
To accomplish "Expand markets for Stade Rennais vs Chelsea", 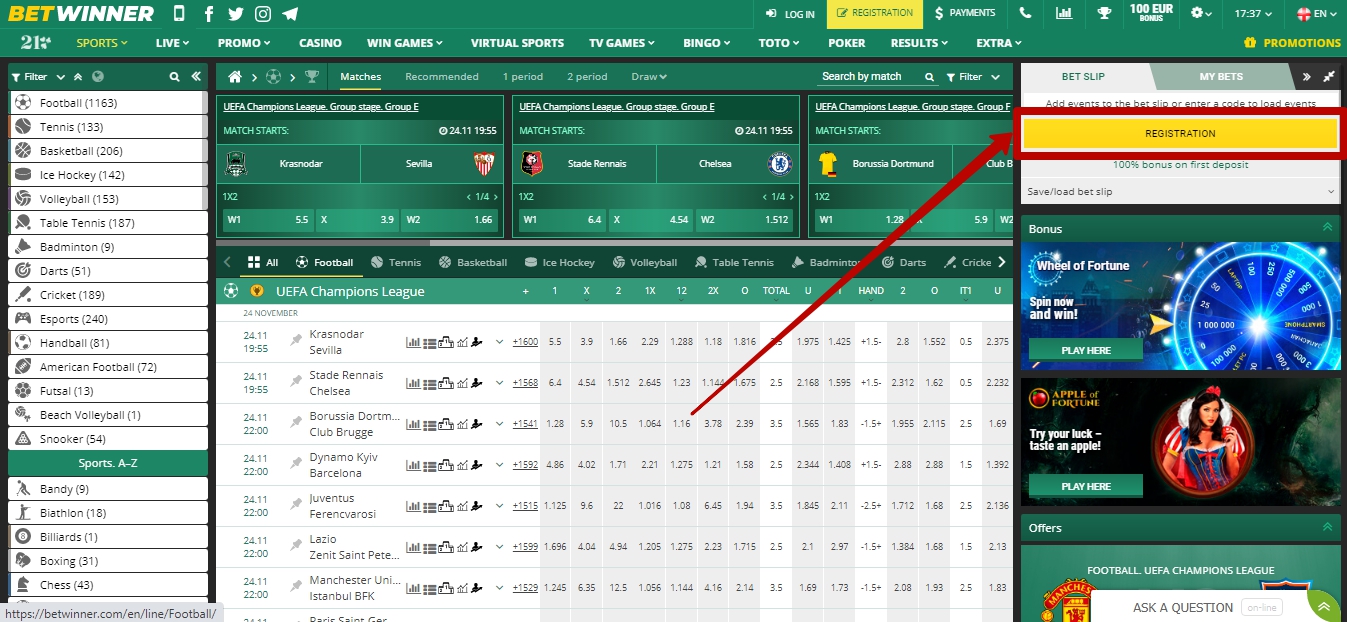I will pyautogui.click(x=500, y=383).
